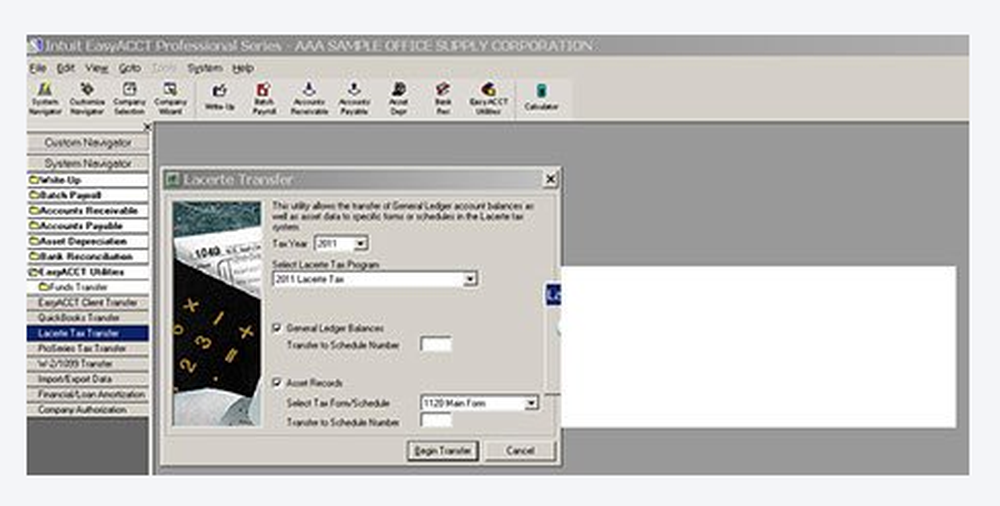Open the EasyACCT Utilities toolbar icon
1000x506 pixels.
coord(489,98)
